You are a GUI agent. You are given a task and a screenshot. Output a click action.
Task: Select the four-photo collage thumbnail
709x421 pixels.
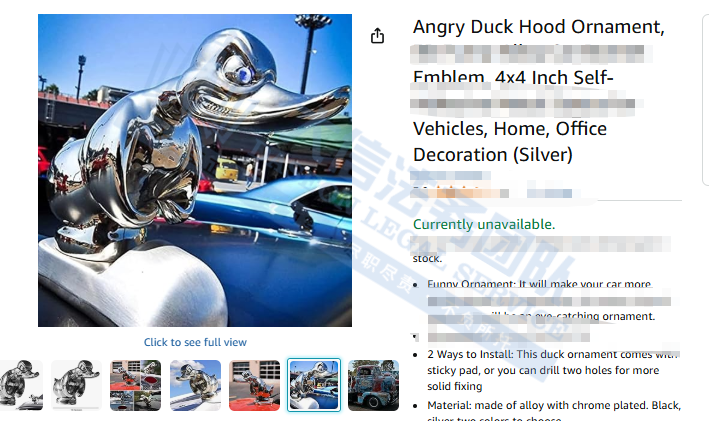(x=136, y=385)
